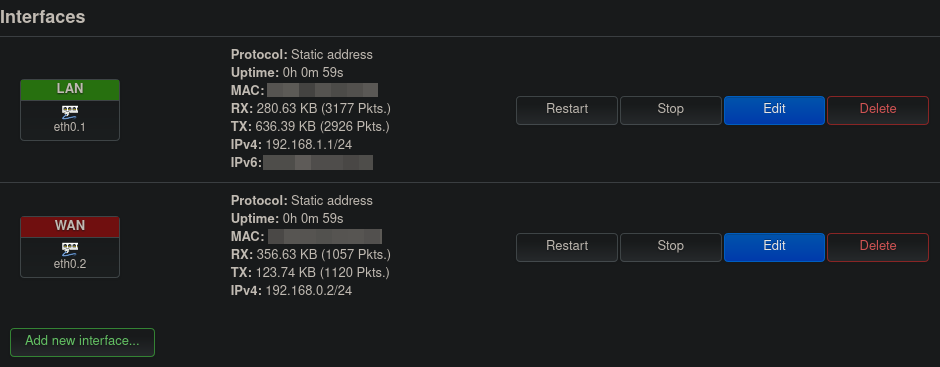
Task: Restart the LAN interface
Action: (567, 110)
